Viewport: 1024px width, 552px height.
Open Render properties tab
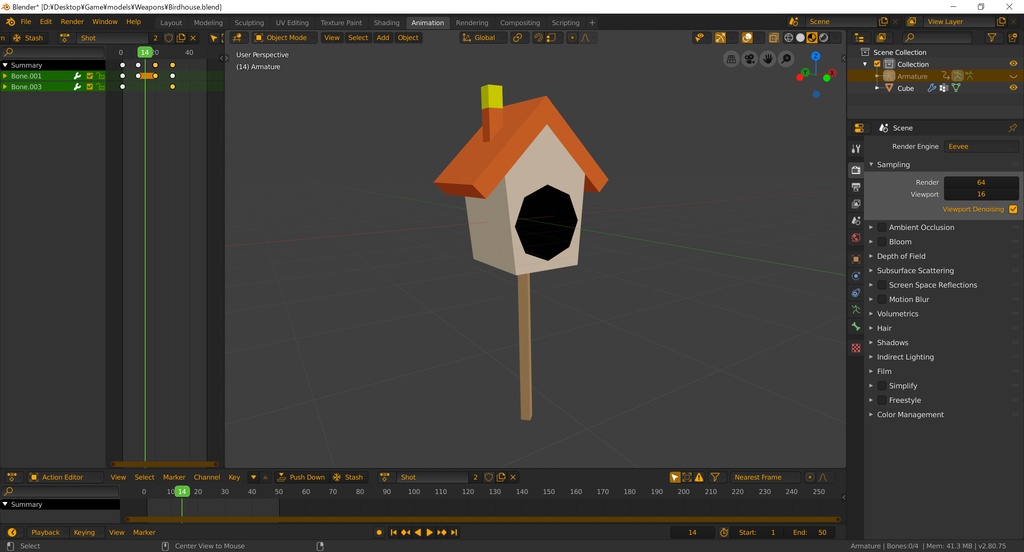click(x=856, y=170)
